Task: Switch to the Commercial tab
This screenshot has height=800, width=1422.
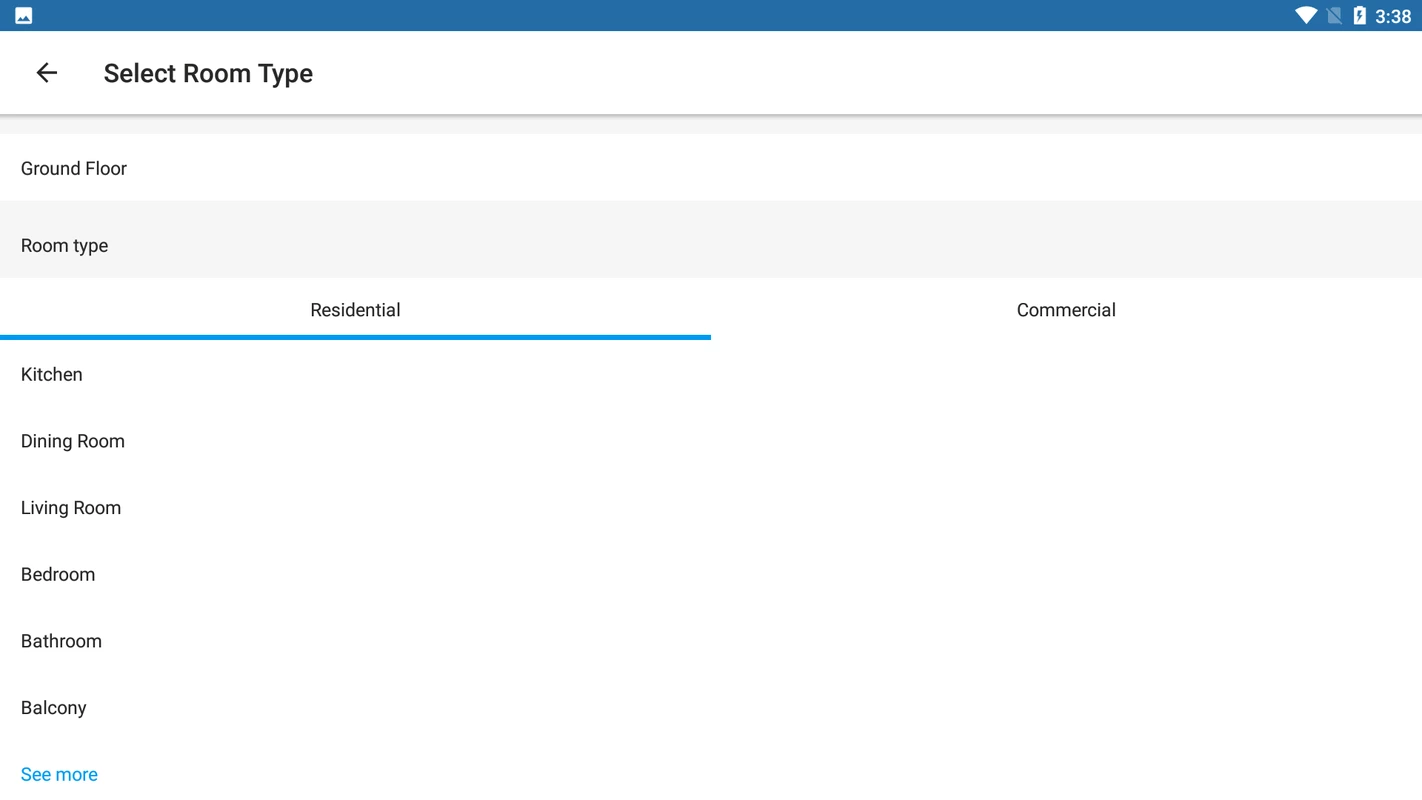Action: click(1066, 310)
